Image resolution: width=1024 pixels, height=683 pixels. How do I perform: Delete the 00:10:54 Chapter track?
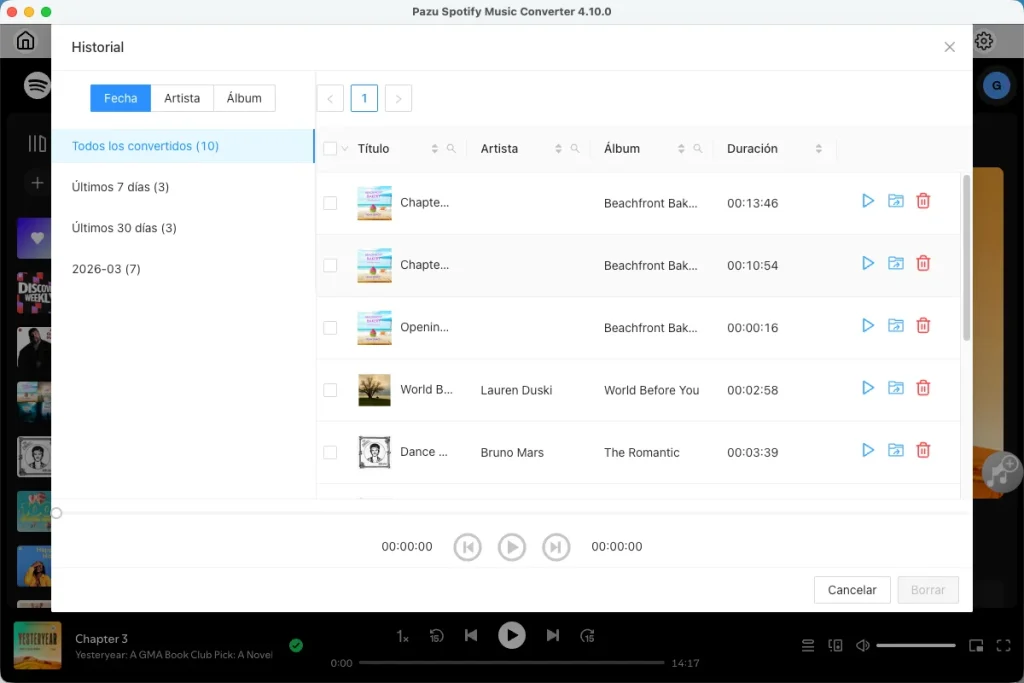point(923,263)
